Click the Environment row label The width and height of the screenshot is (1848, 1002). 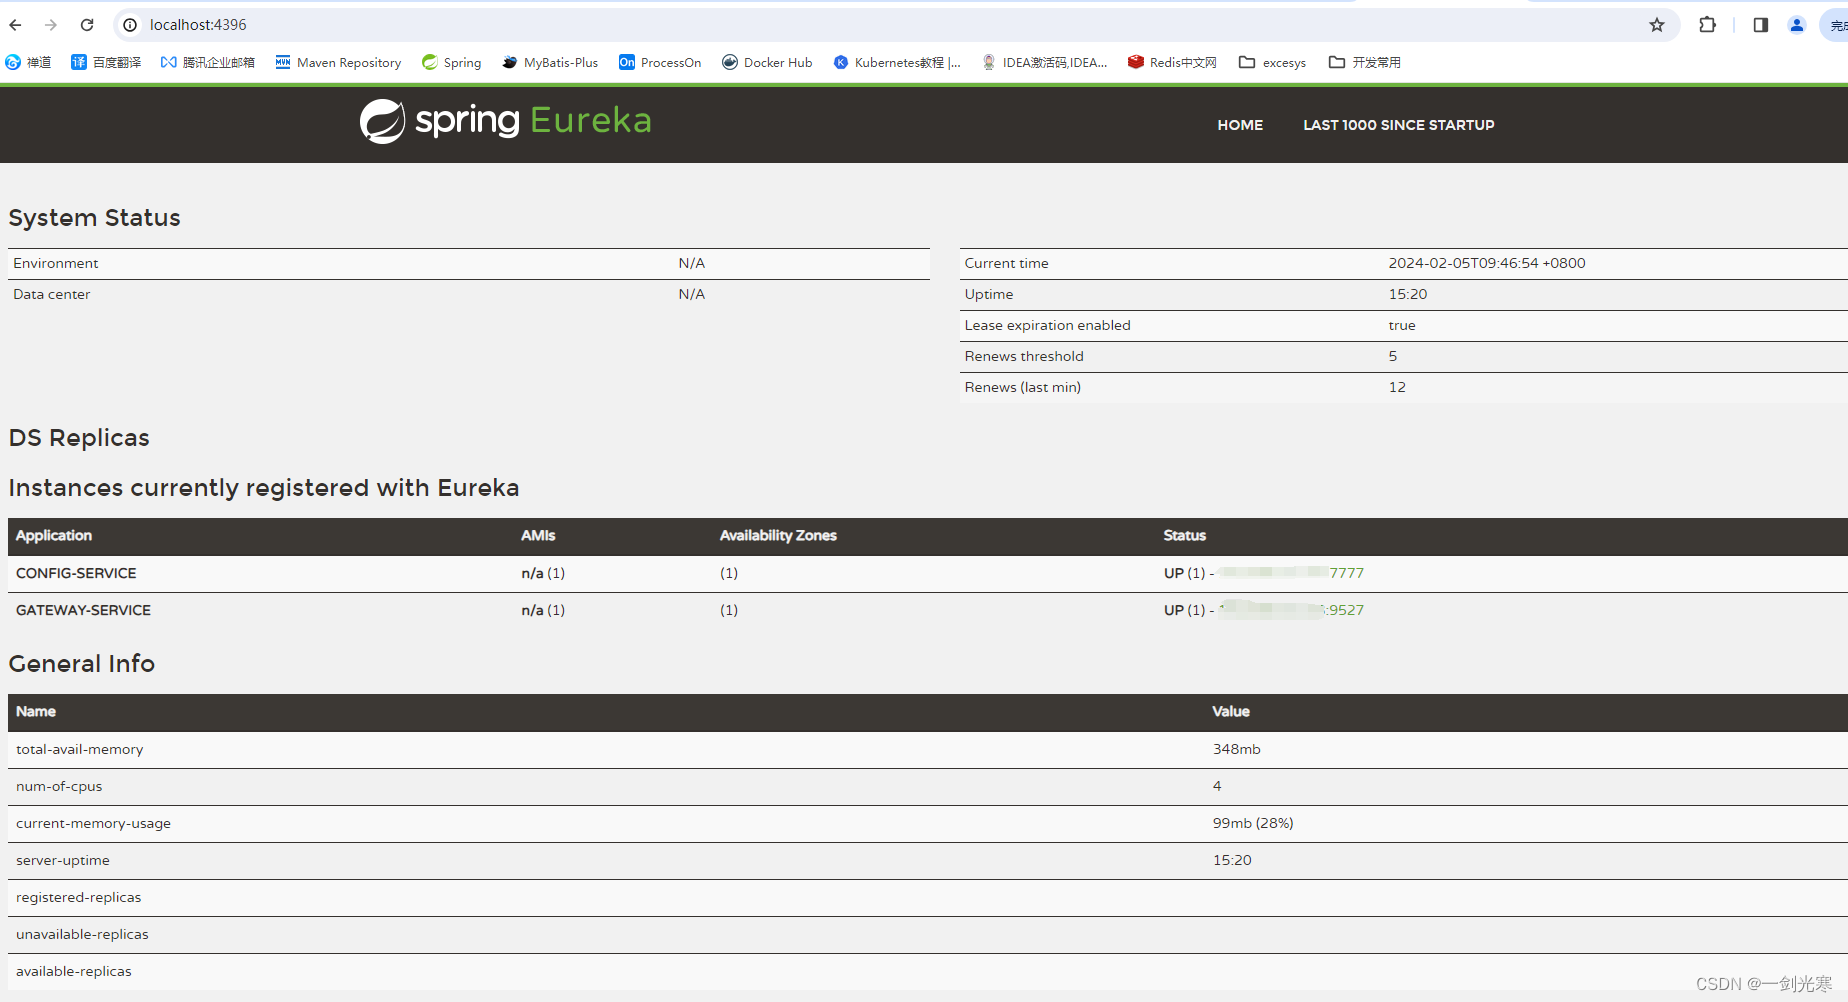click(55, 263)
